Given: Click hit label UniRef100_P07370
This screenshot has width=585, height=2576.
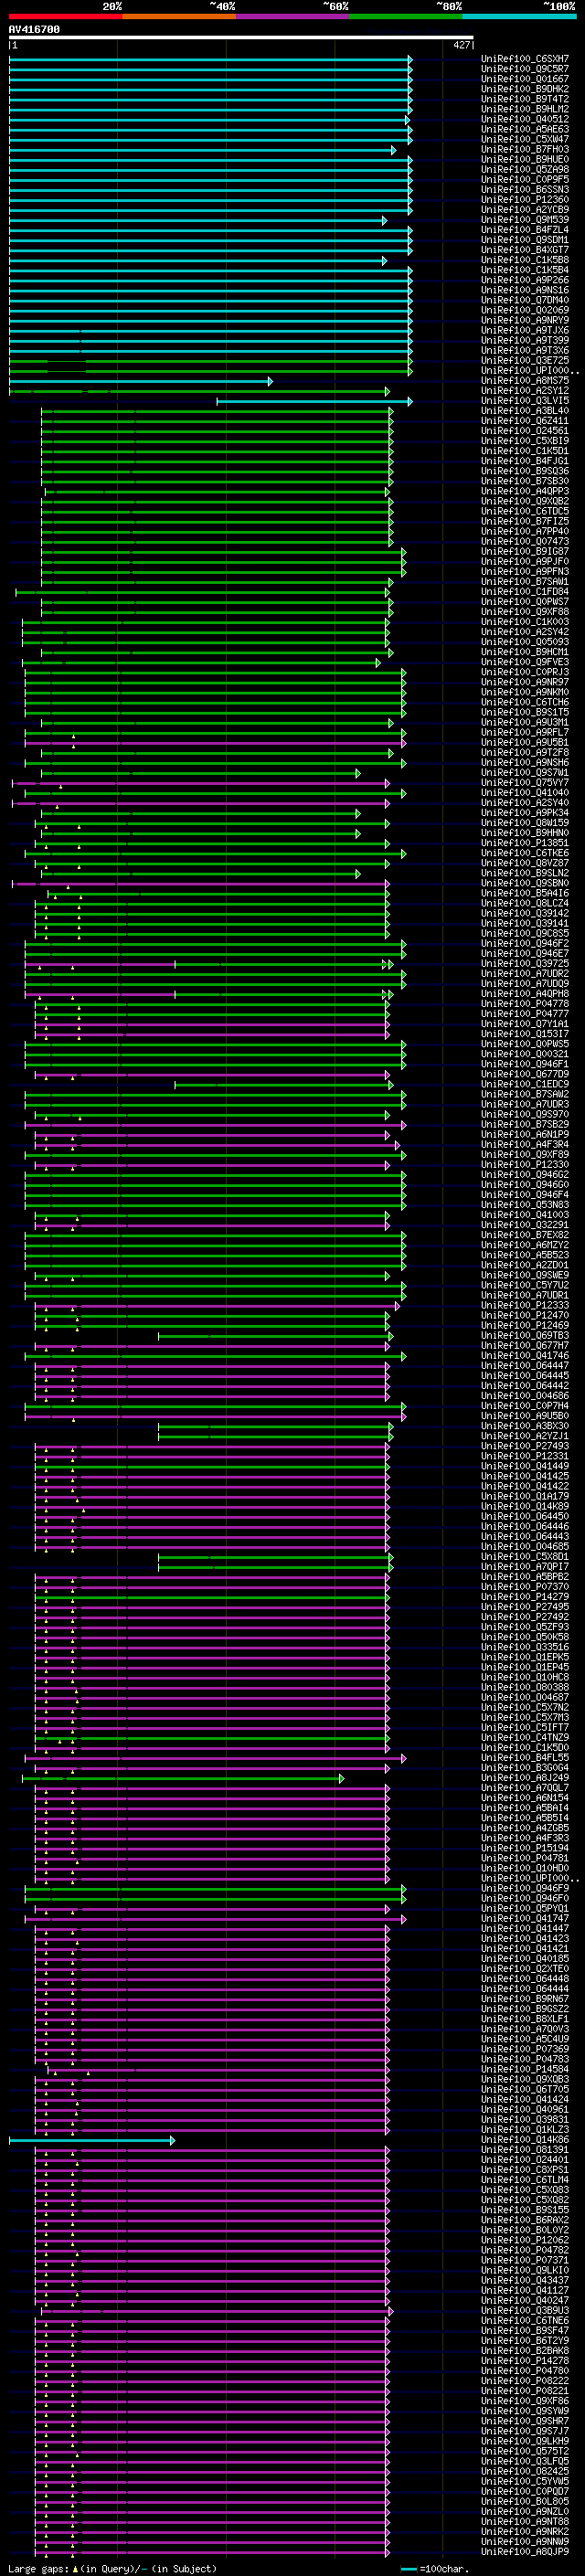Looking at the screenshot, I should point(525,1587).
